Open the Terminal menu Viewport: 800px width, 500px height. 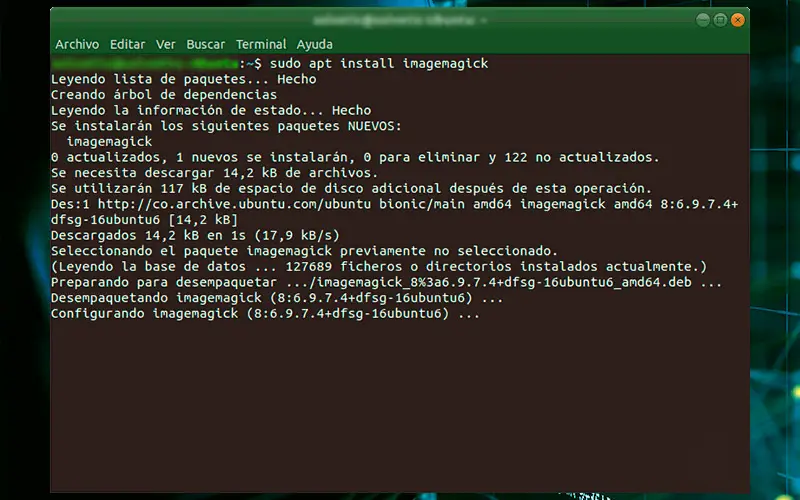point(261,44)
